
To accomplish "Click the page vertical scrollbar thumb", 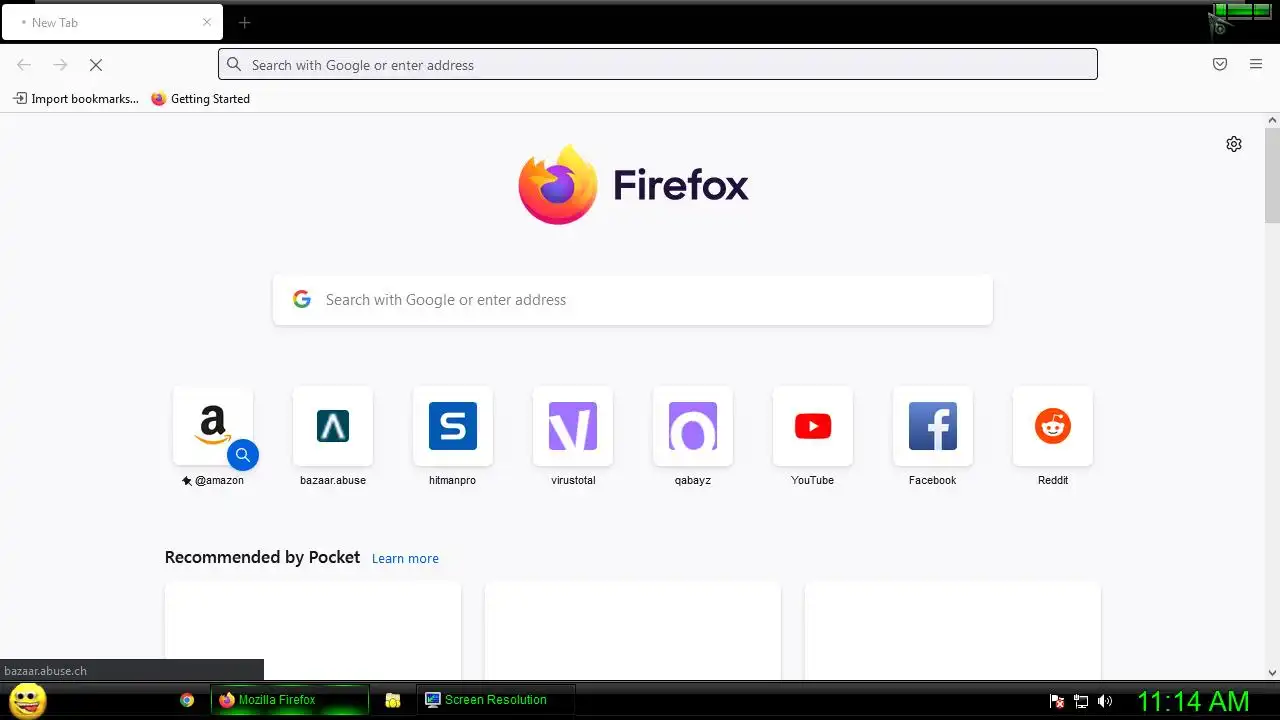I will click(1272, 175).
